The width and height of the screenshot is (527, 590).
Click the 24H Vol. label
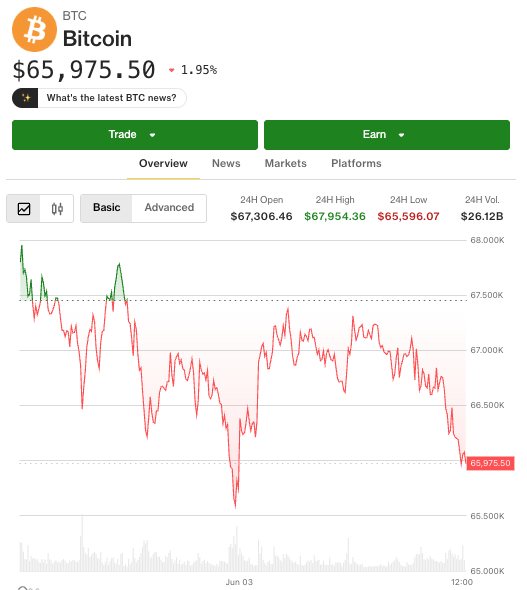(x=482, y=200)
